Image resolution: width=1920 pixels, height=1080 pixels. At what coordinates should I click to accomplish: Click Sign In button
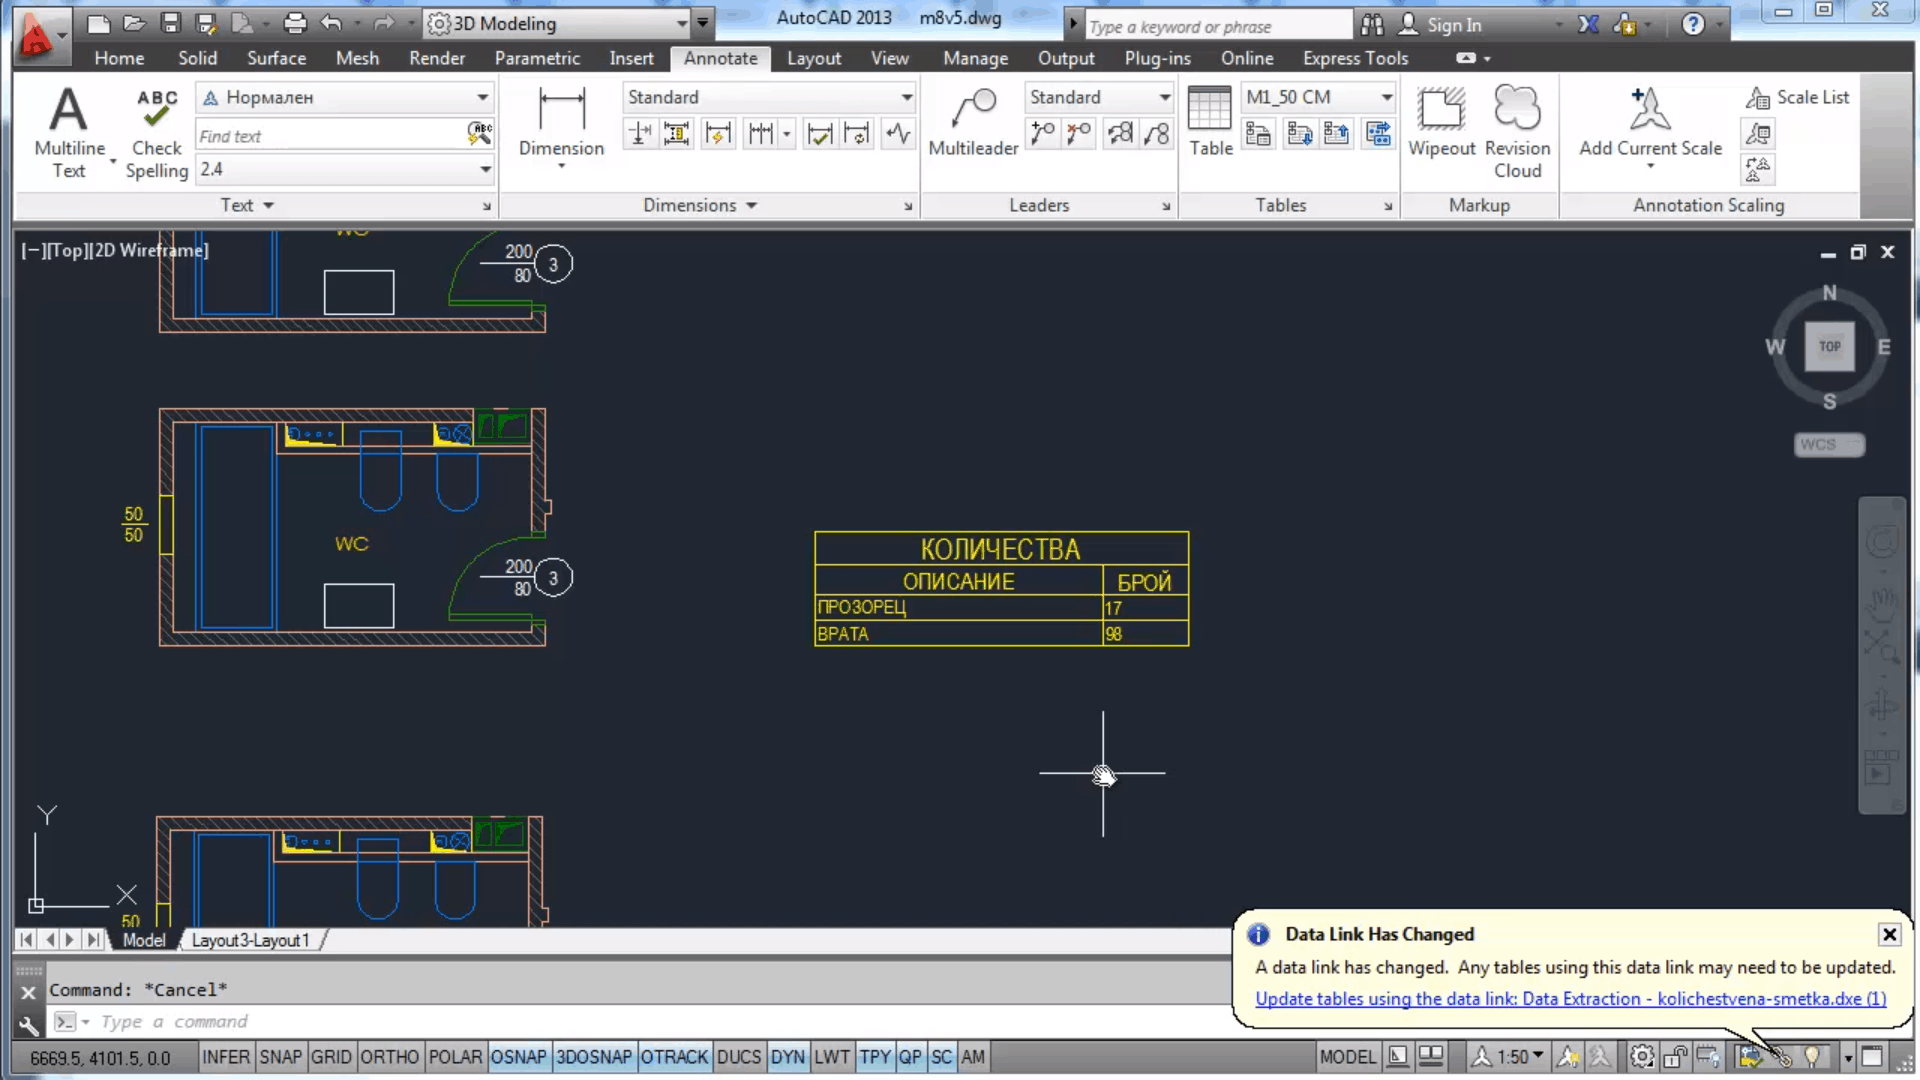[x=1440, y=25]
